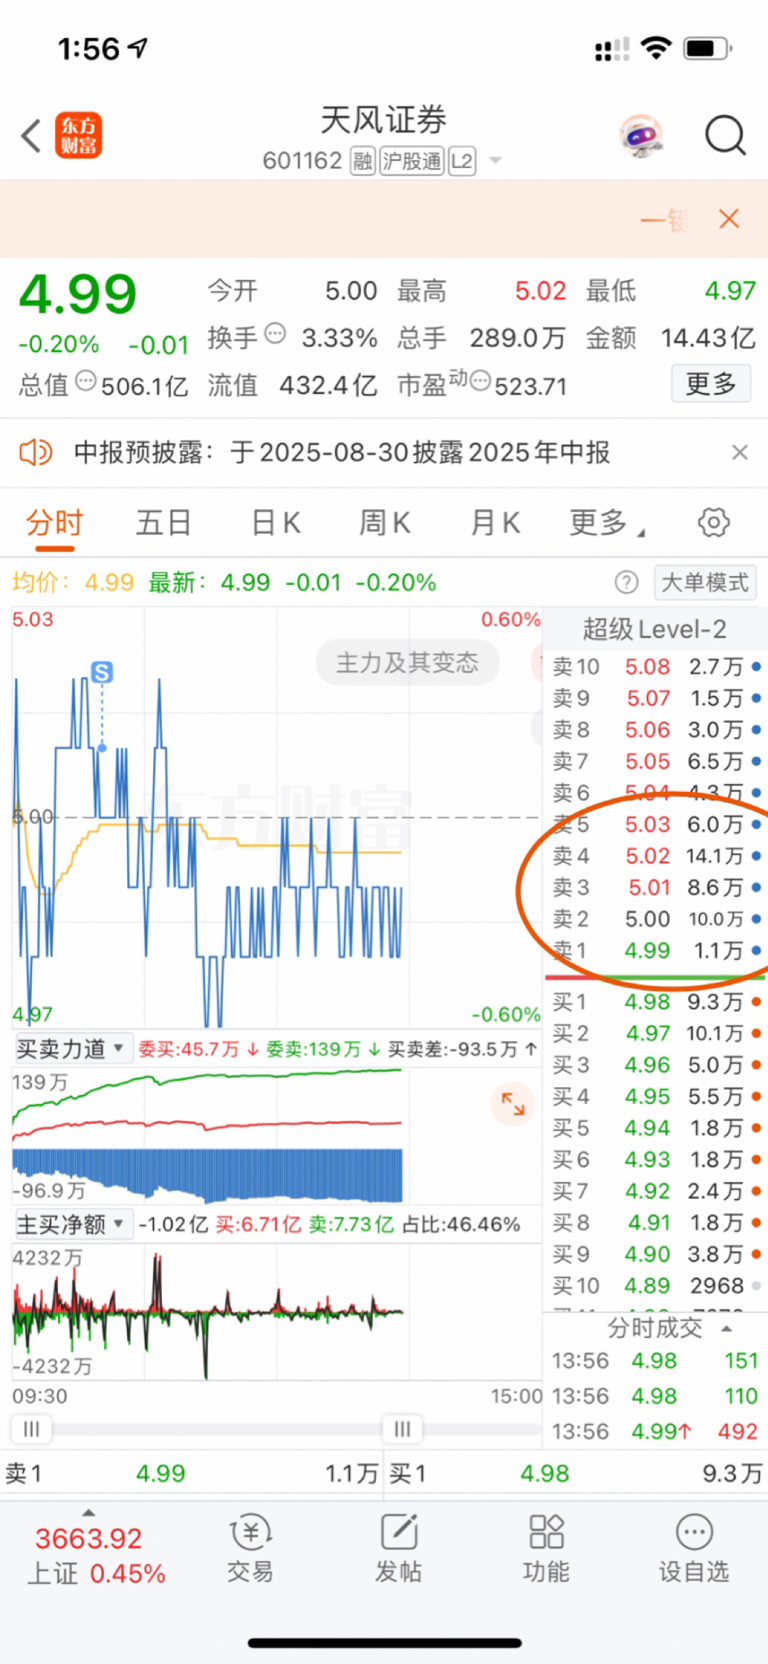Tap the 市盈 info smiley icon
768x1664 pixels.
pyautogui.click(x=480, y=381)
